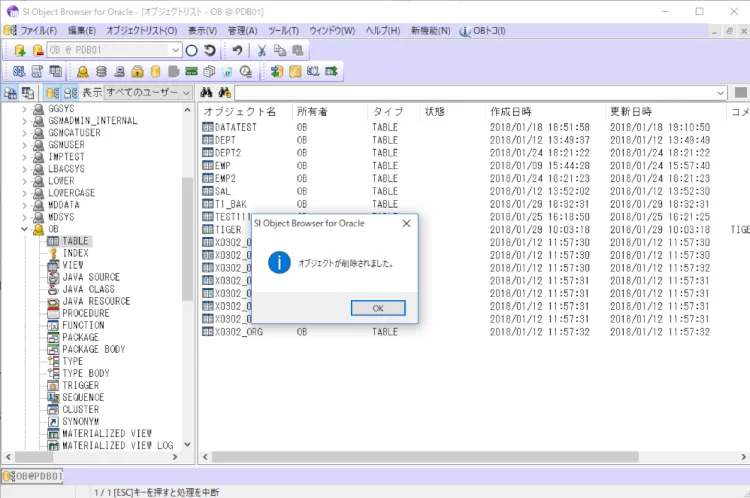Collapse the OB user node
Image resolution: width=750 pixels, height=498 pixels.
tap(24, 229)
